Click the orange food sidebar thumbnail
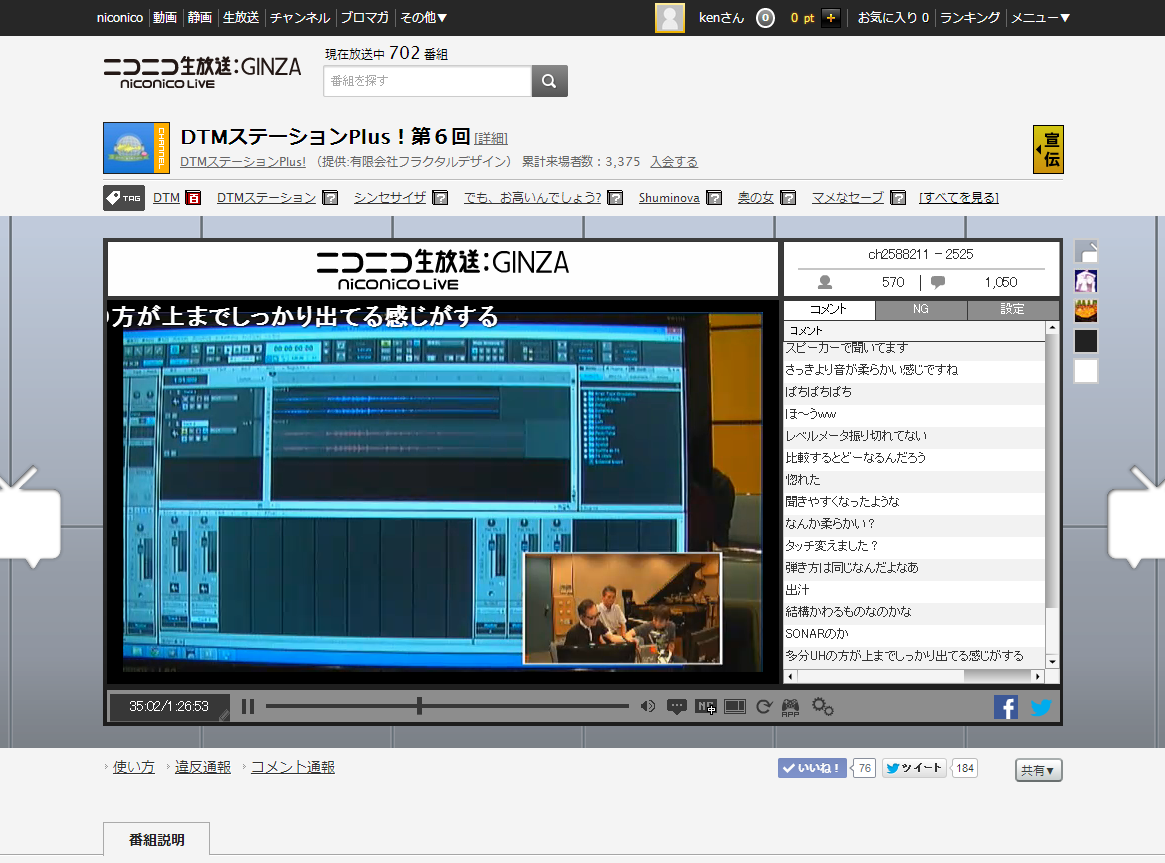 tap(1086, 311)
